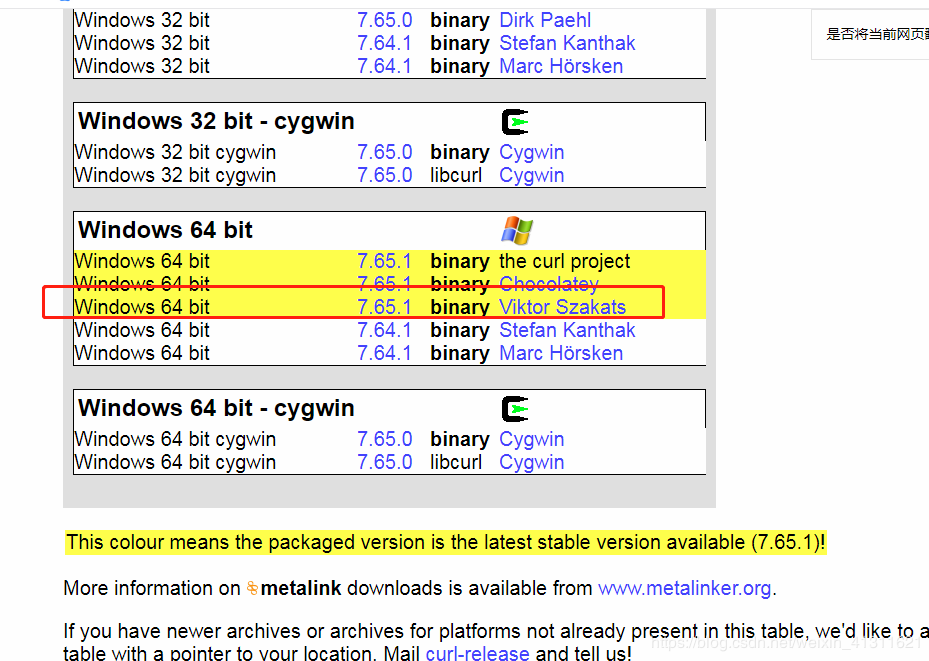Click the orange metalink icon before 'metalink'
This screenshot has height=661, width=929.
point(252,588)
